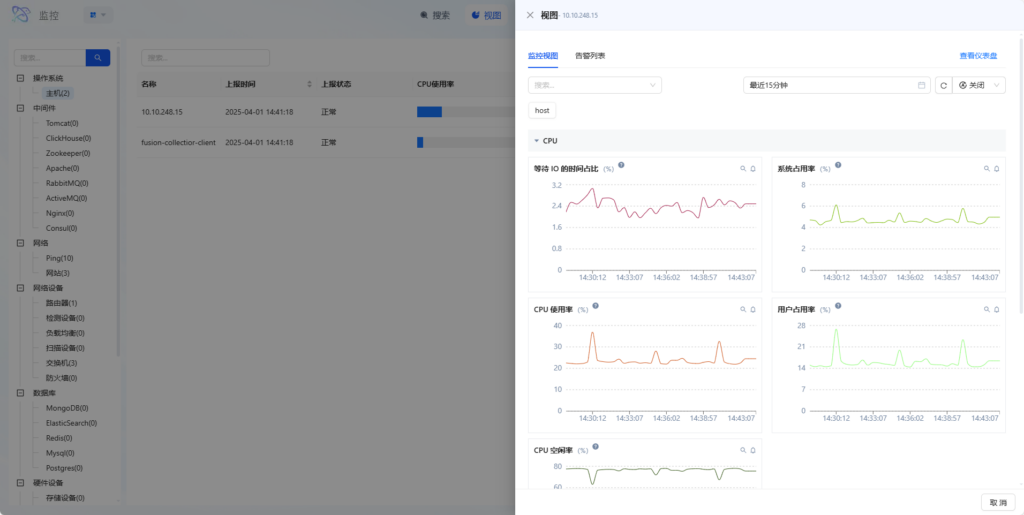Select 交换机(3) in the tree

point(61,363)
